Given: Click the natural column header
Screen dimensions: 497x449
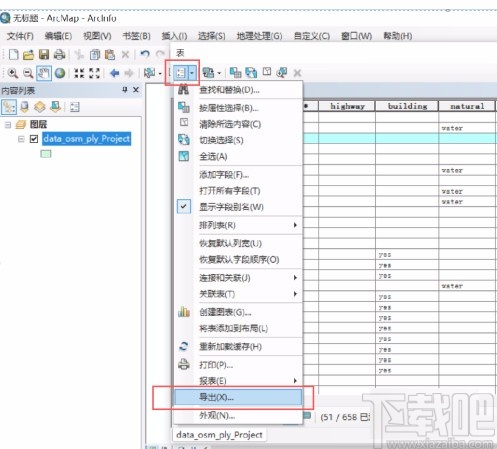Looking at the screenshot, I should tap(467, 106).
